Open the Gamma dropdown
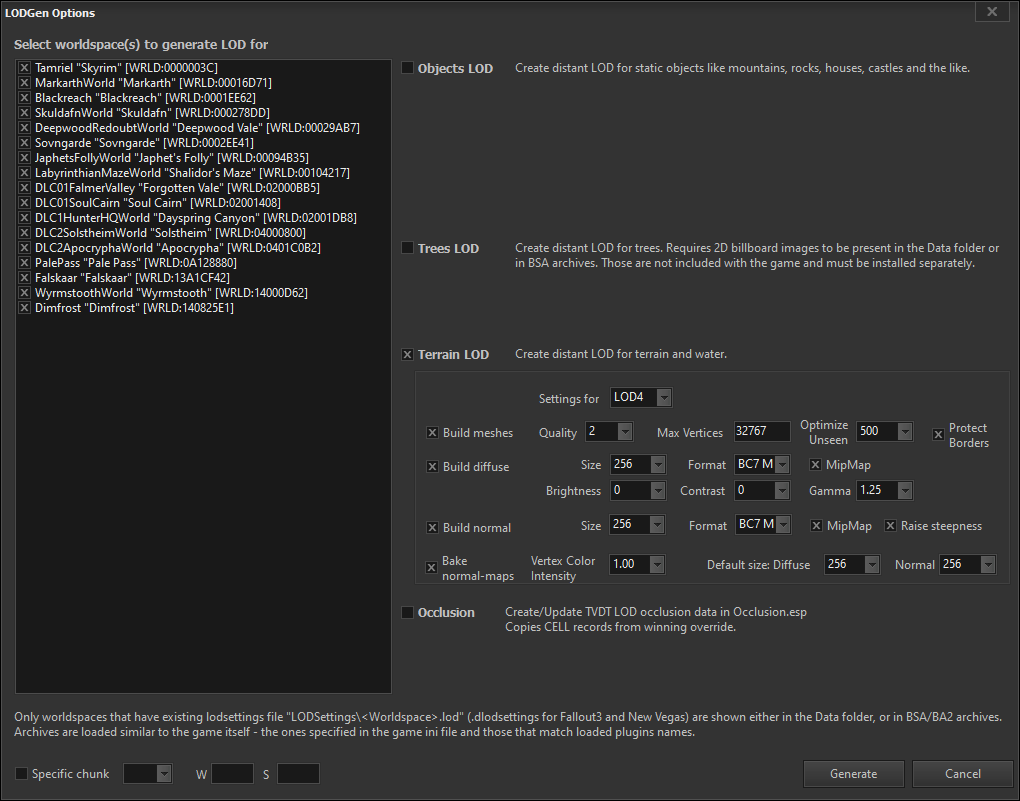This screenshot has height=801, width=1020. point(885,491)
